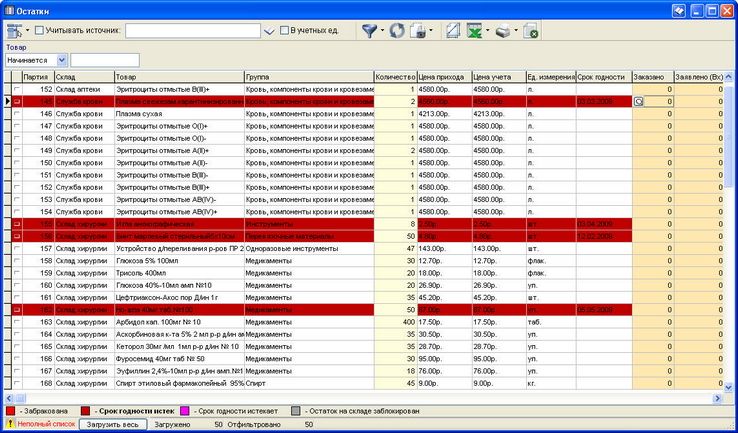The image size is (738, 433).
Task: Click the warehouse selection icon in toolbar
Action: (x=15, y=31)
